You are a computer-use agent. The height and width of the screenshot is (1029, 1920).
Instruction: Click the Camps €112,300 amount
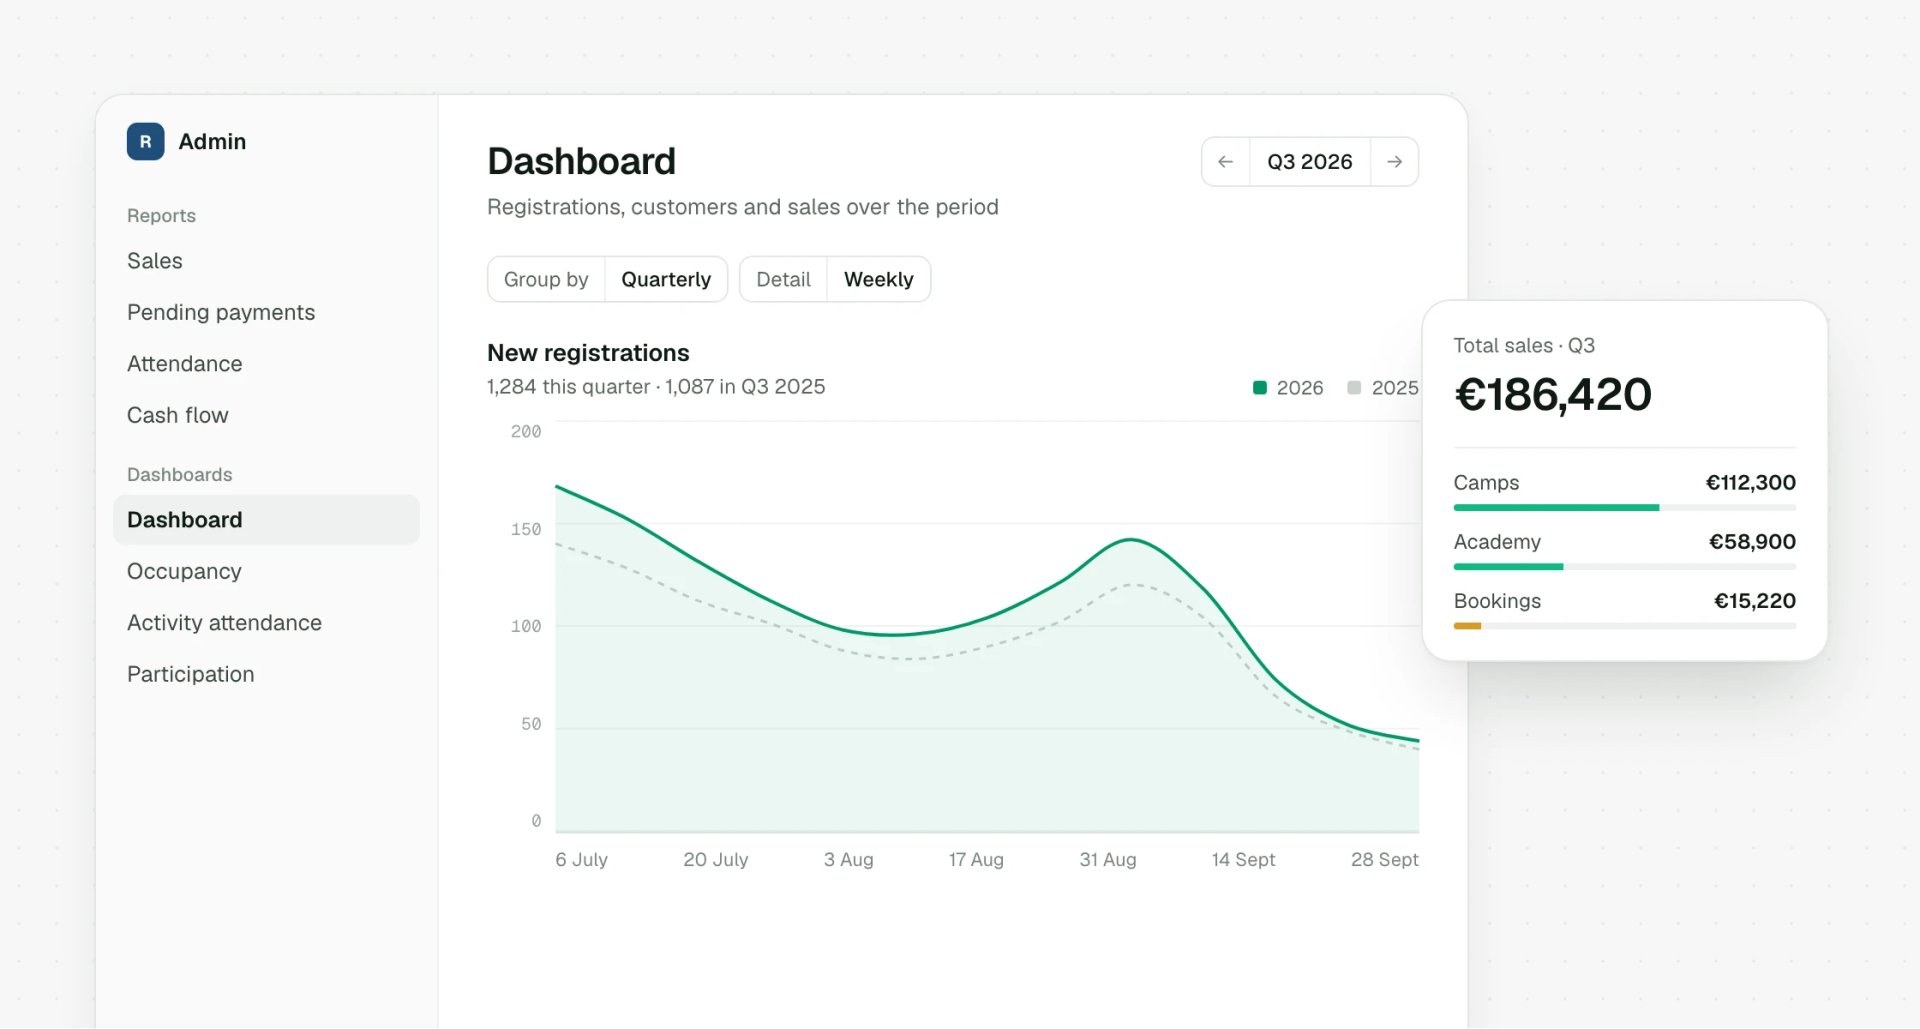point(1750,483)
